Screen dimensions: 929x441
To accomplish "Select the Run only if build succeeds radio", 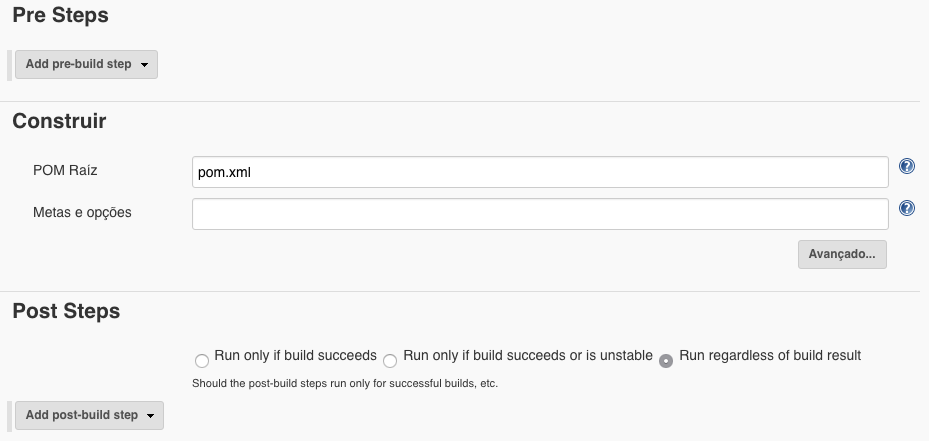I will (202, 361).
